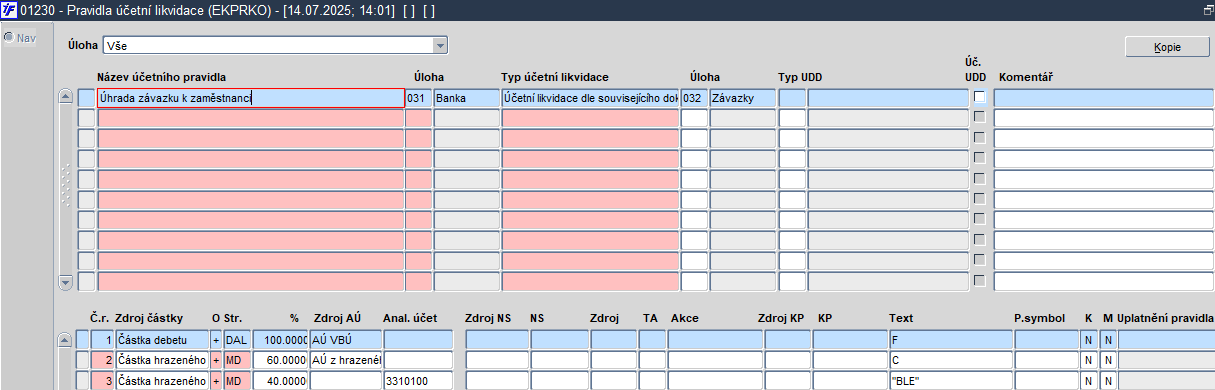Select the Nav radio button
Viewport: 1215px width, 390px height.
(x=8, y=38)
